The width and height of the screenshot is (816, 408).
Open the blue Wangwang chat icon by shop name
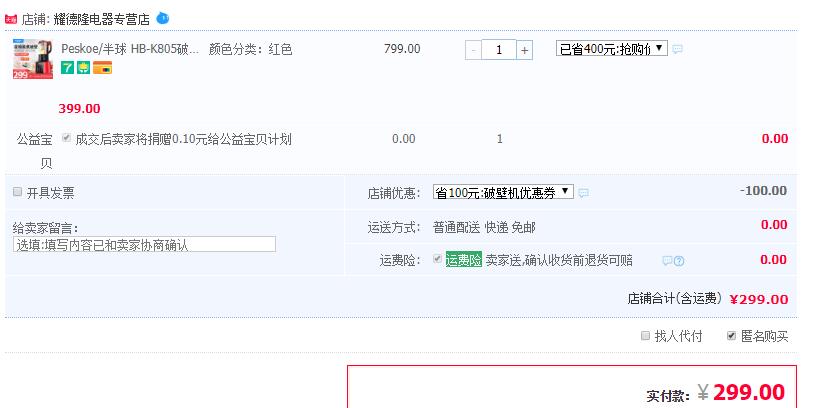[x=163, y=18]
